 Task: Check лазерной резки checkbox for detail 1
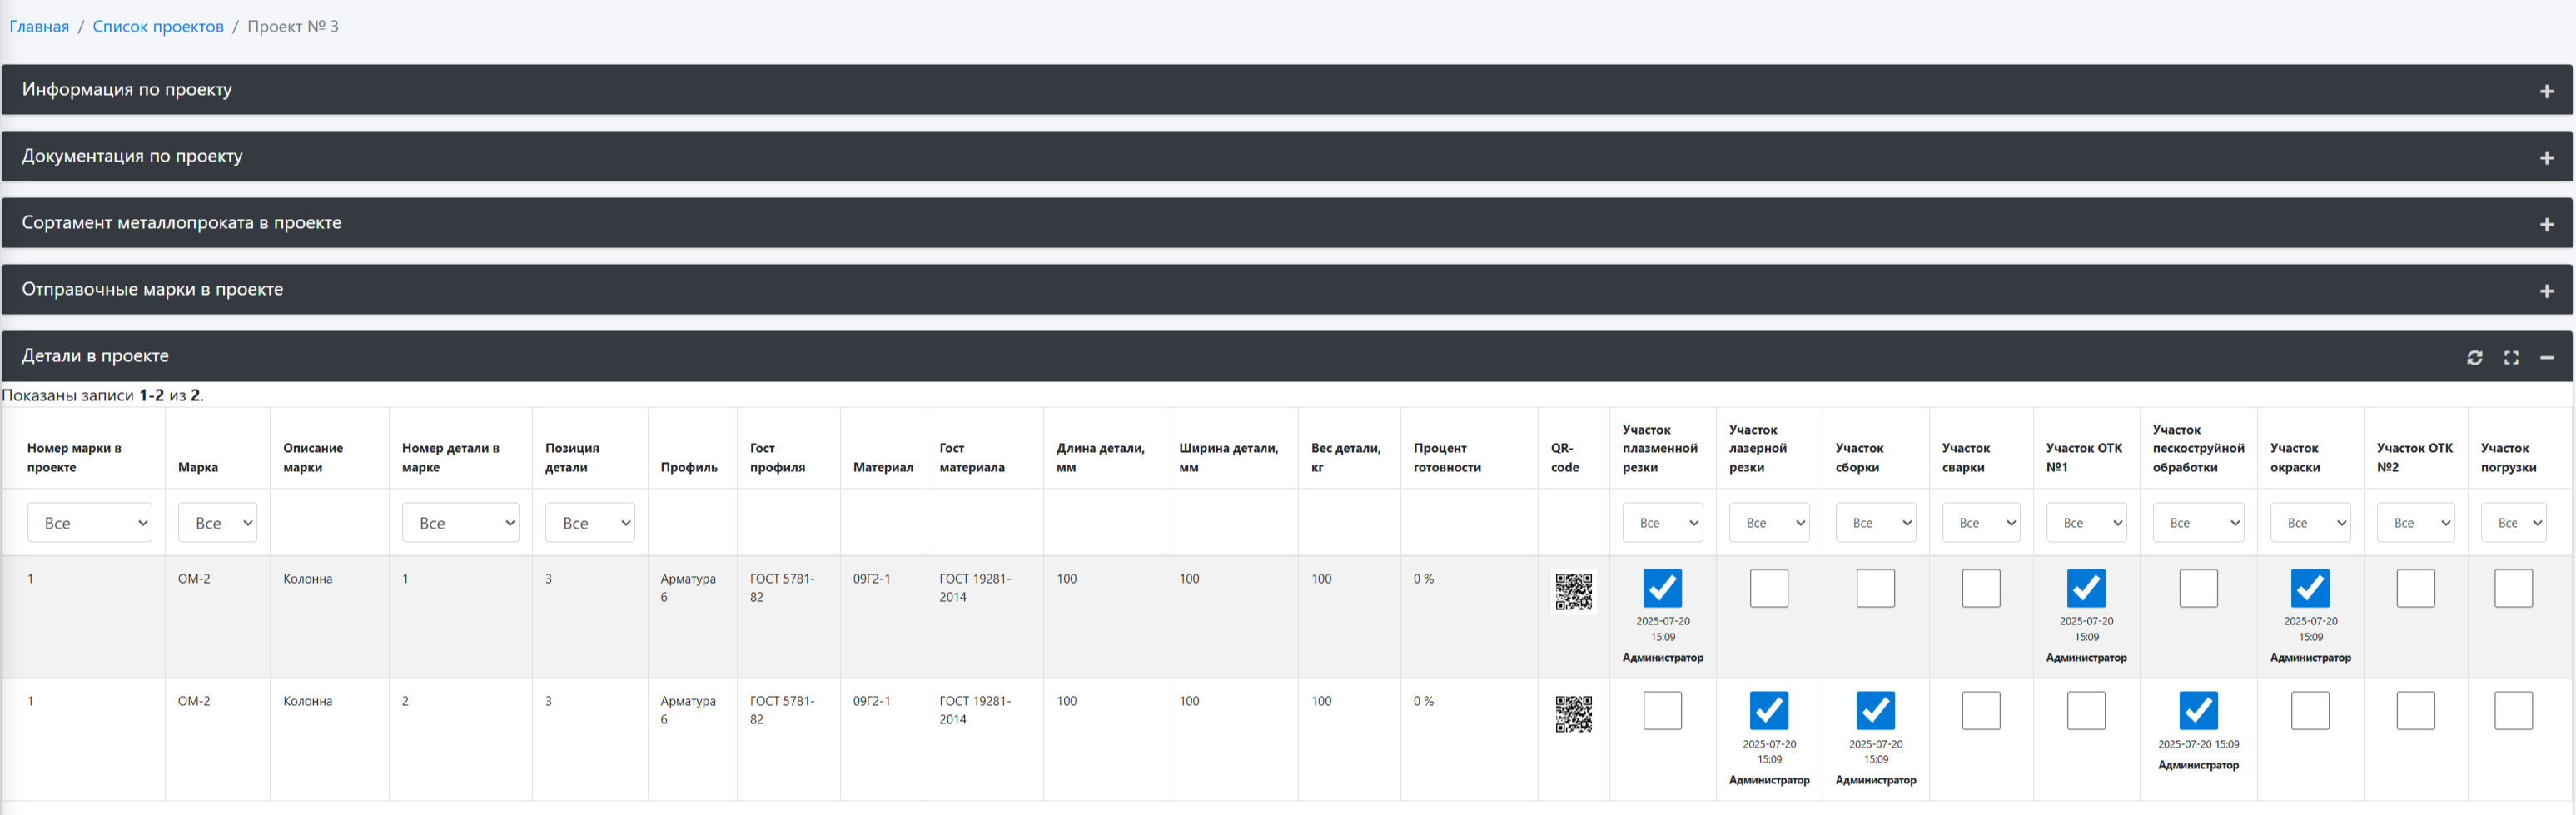point(1769,588)
